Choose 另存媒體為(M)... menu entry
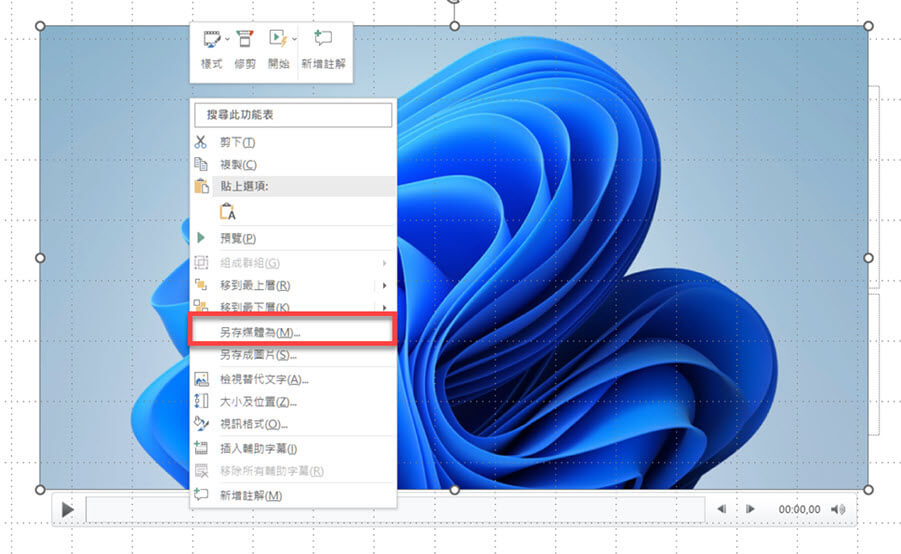This screenshot has height=554, width=901. pos(292,332)
